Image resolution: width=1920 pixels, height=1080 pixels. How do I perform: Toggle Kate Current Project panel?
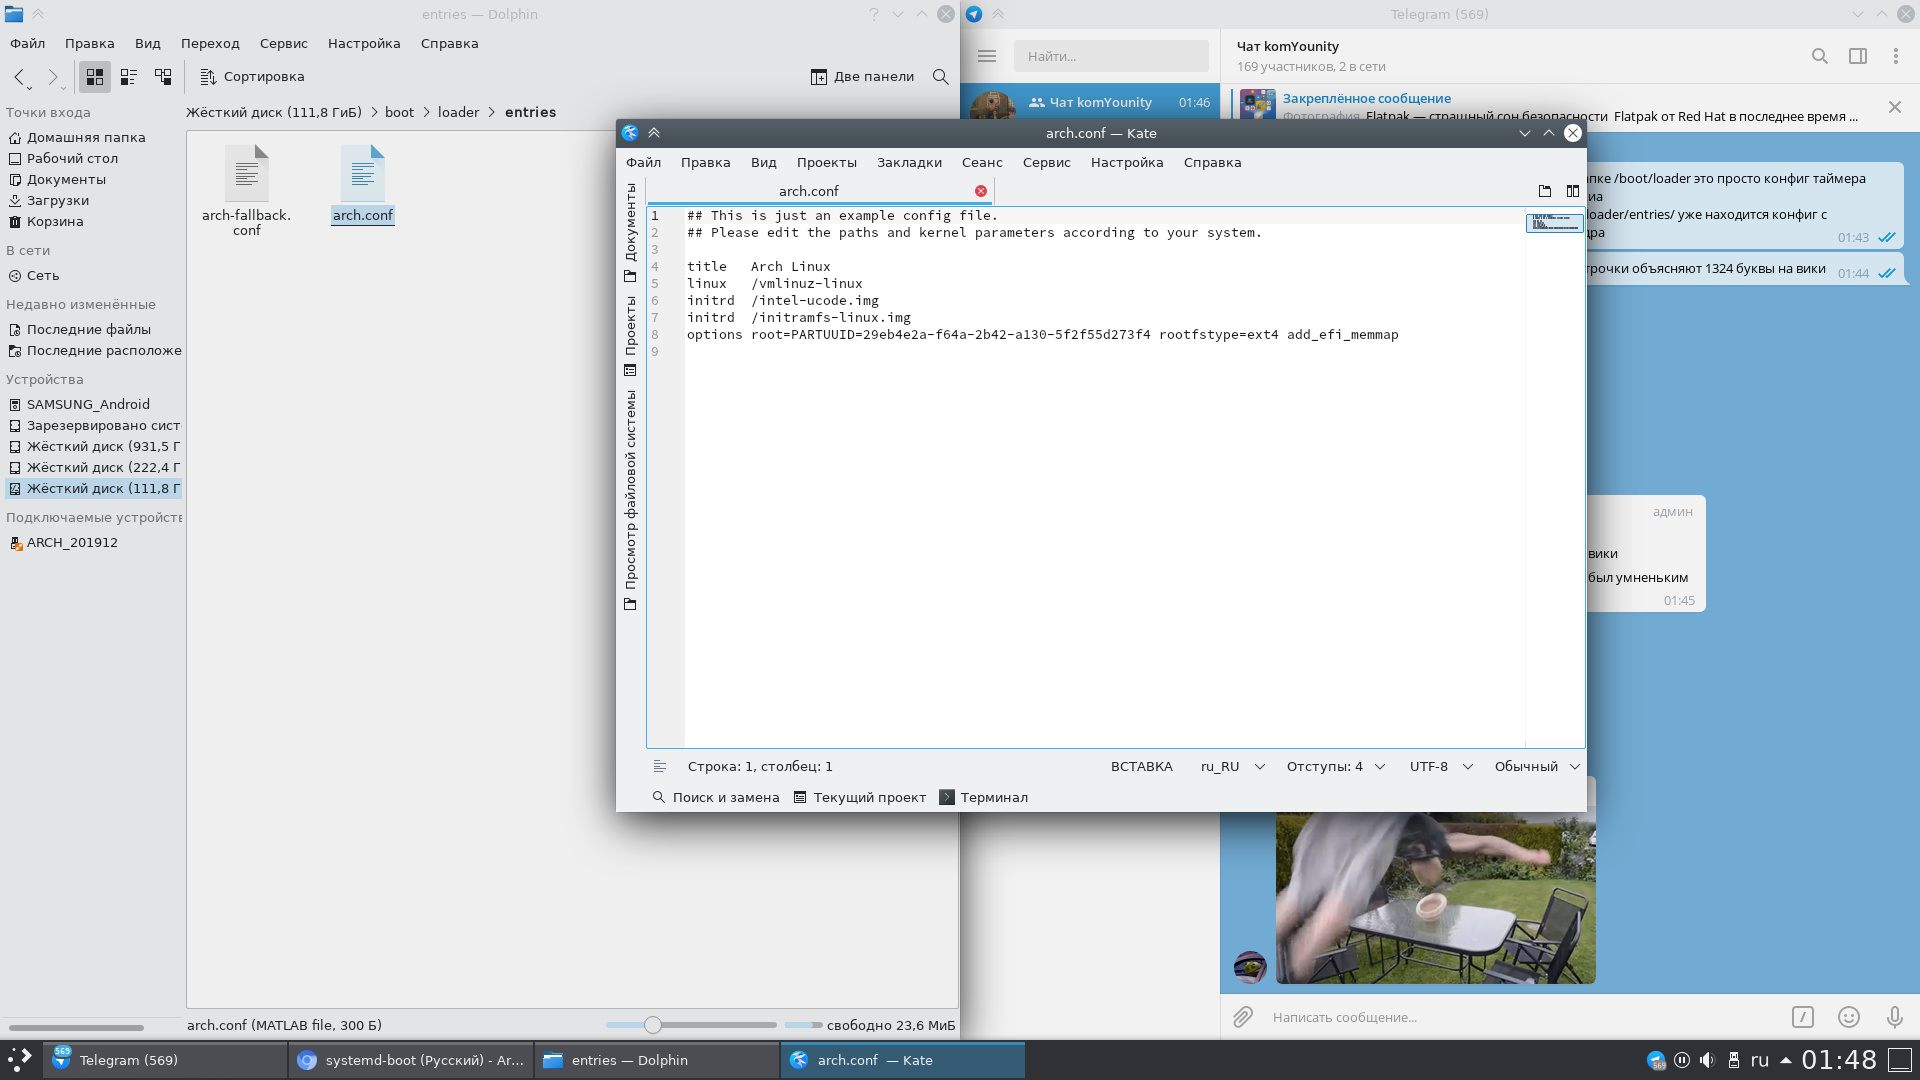[x=860, y=797]
